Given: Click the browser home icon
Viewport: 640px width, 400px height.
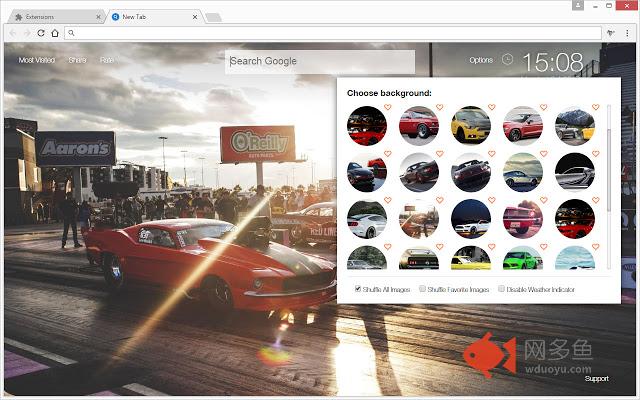Looking at the screenshot, I should pyautogui.click(x=54, y=33).
